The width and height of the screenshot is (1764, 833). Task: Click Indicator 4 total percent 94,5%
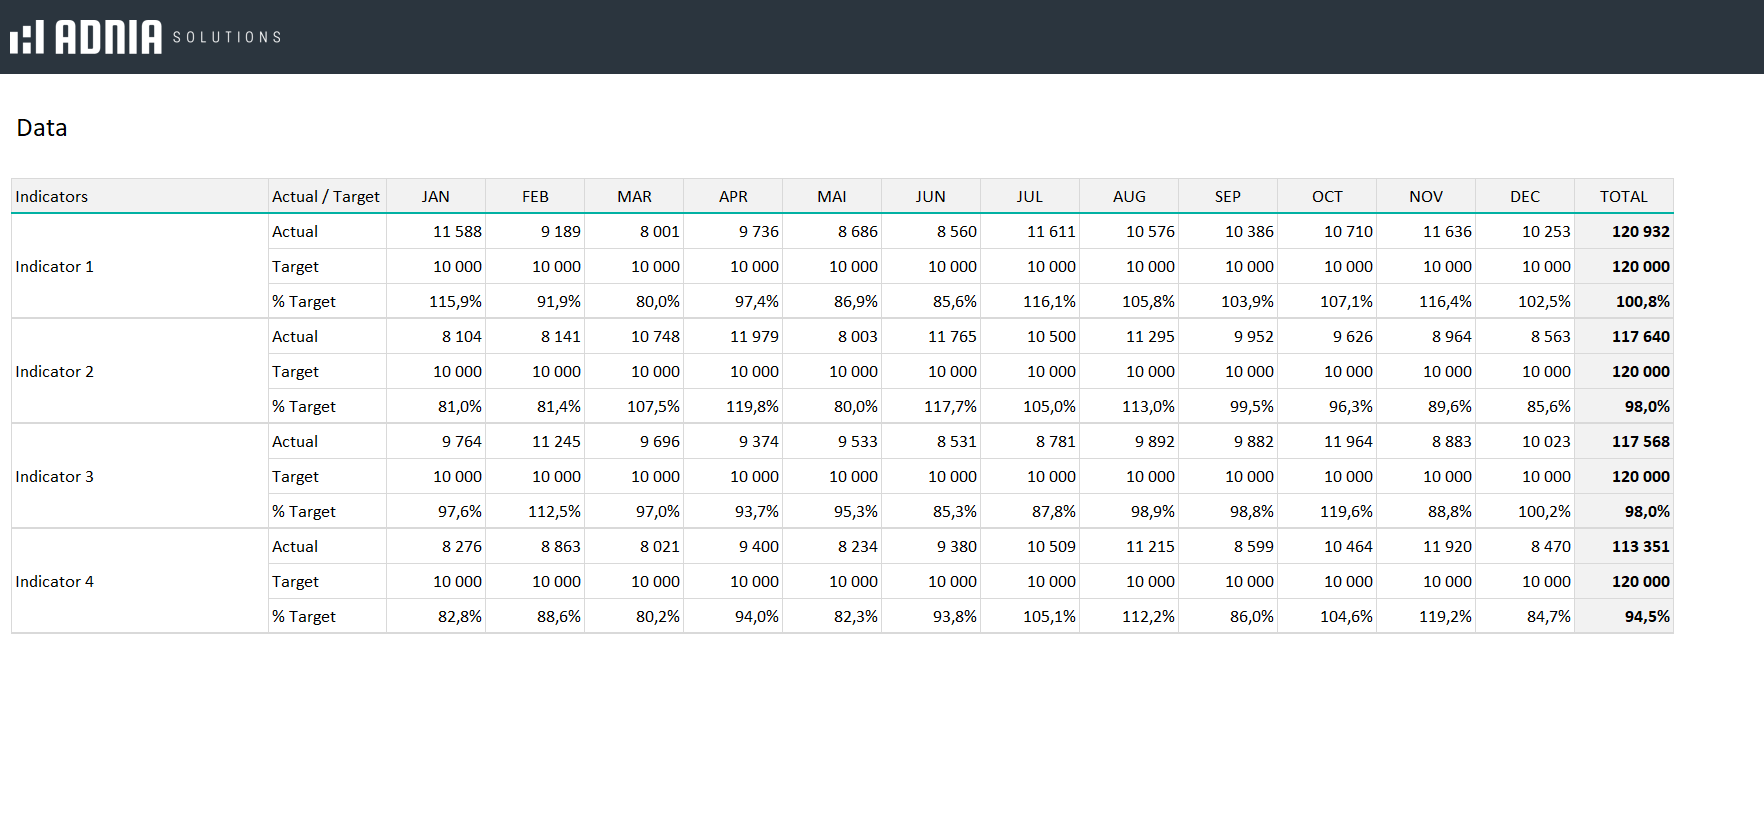coord(1646,617)
